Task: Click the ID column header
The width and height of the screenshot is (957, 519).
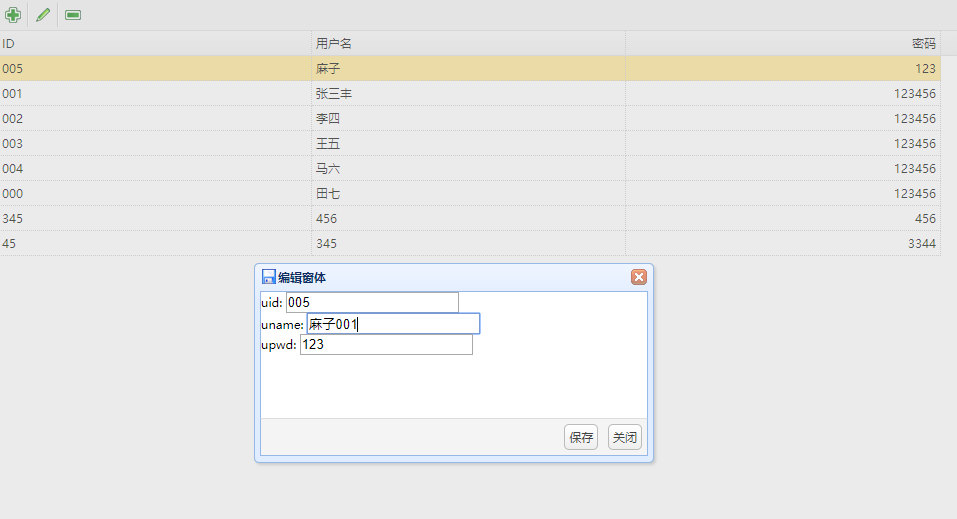Action: [x=156, y=43]
